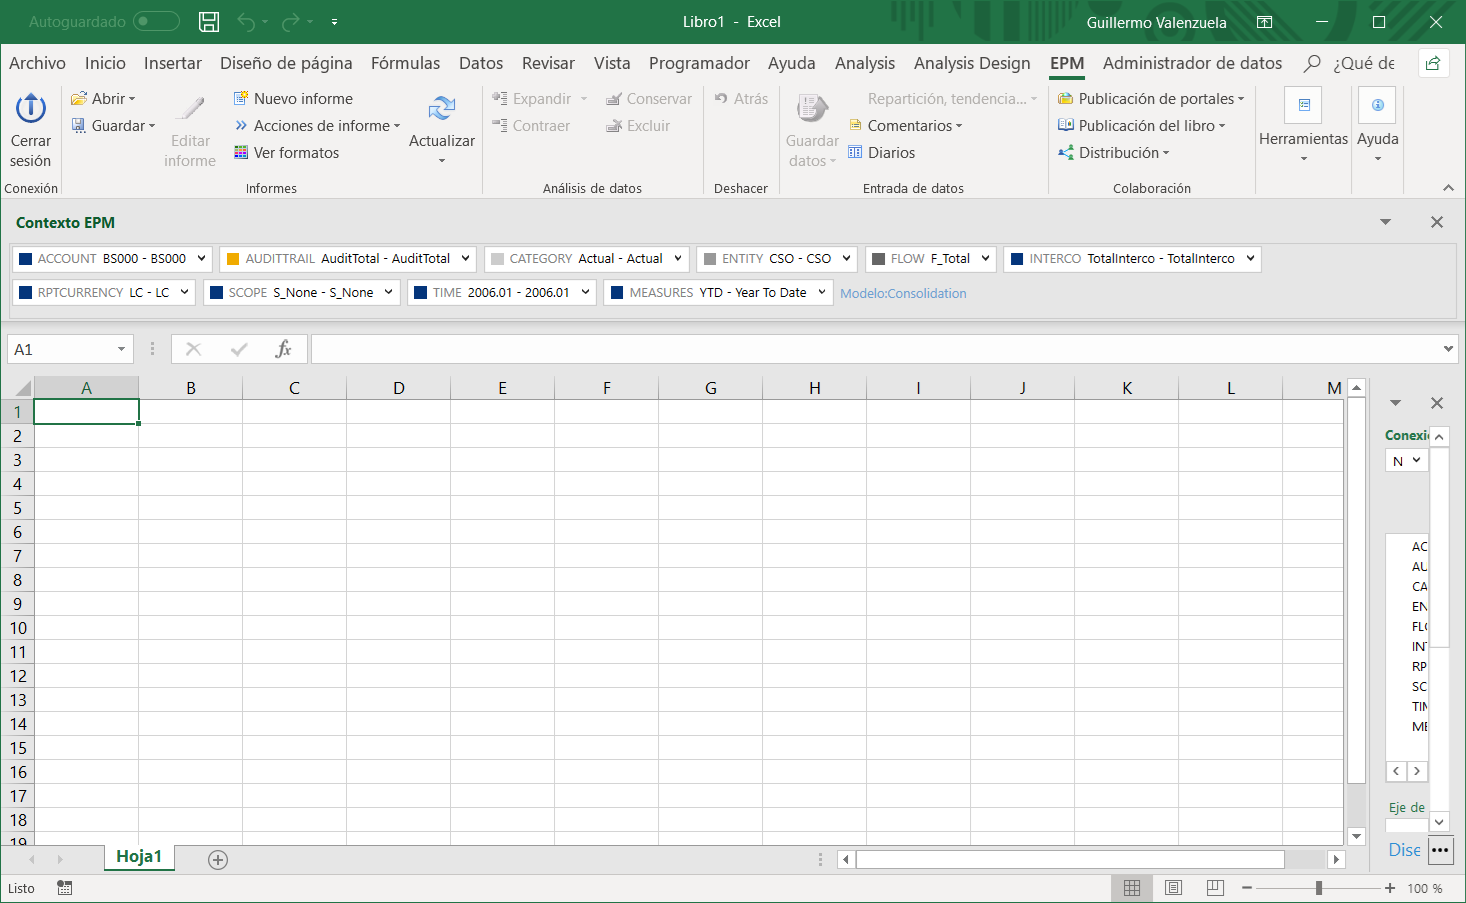
Task: Toggle the Autoguardado switch
Action: tap(156, 22)
